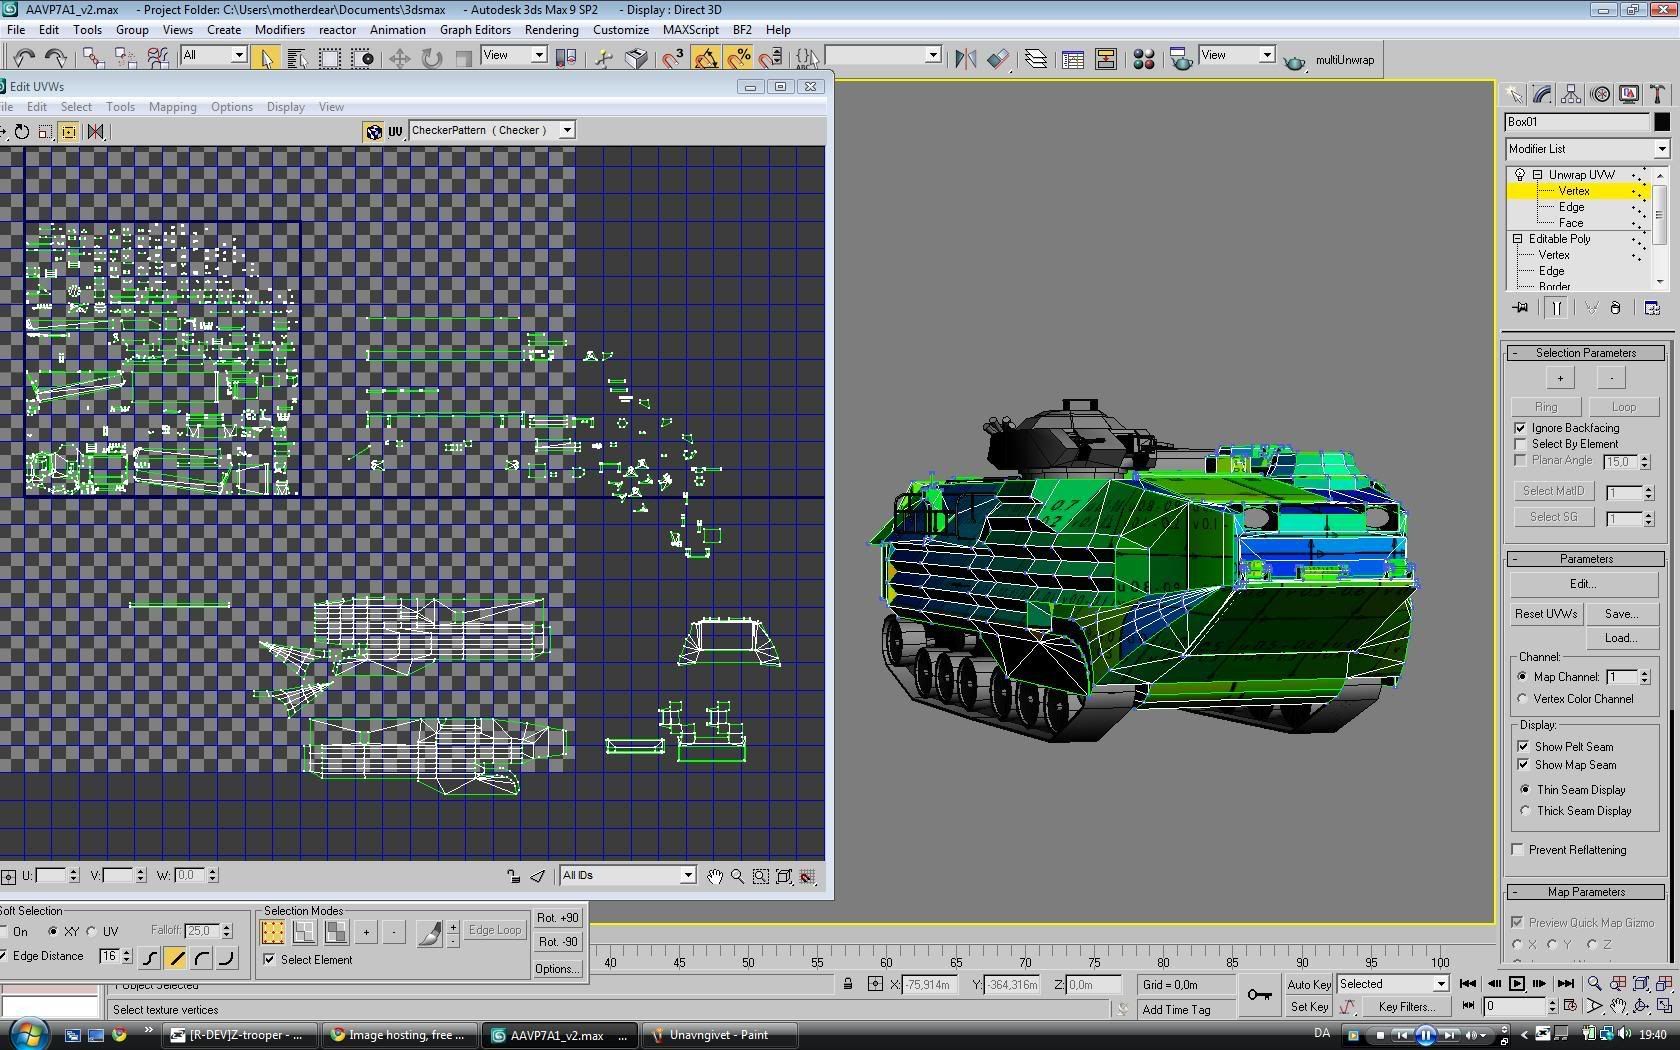Disable the Ignore Backfacing checkbox
The width and height of the screenshot is (1680, 1050).
click(x=1521, y=428)
